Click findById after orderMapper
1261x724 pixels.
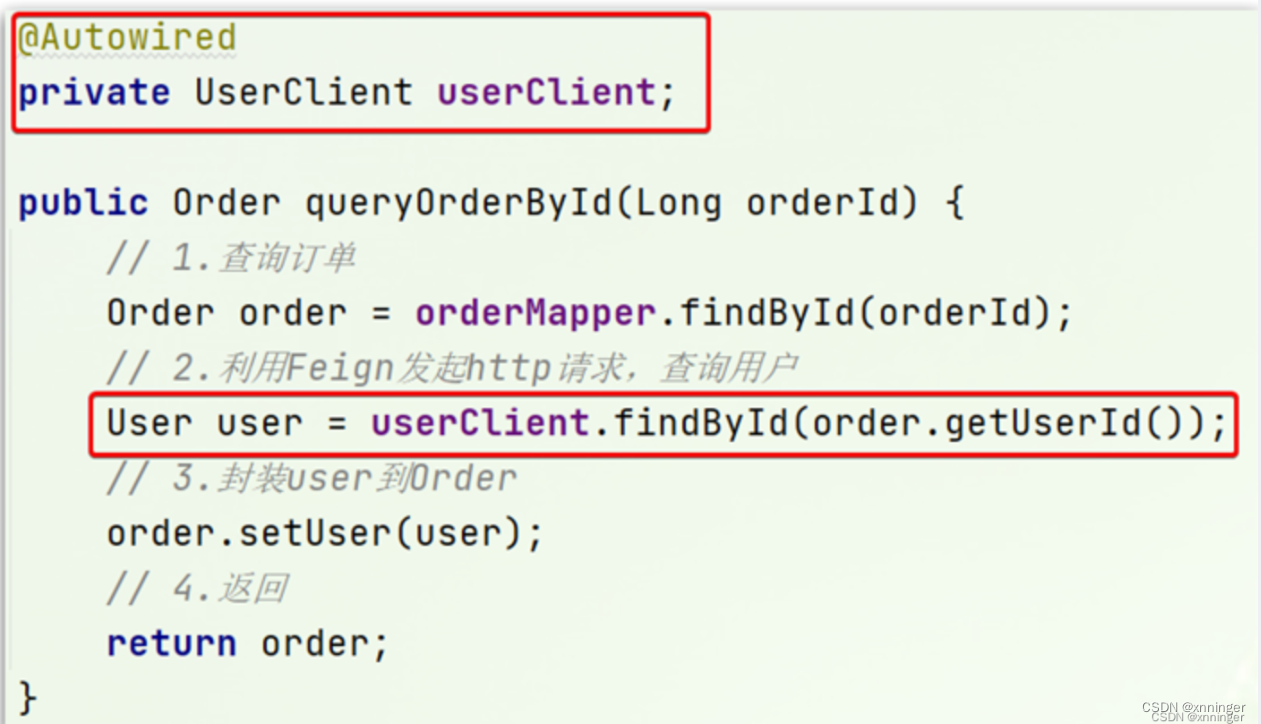point(766,313)
